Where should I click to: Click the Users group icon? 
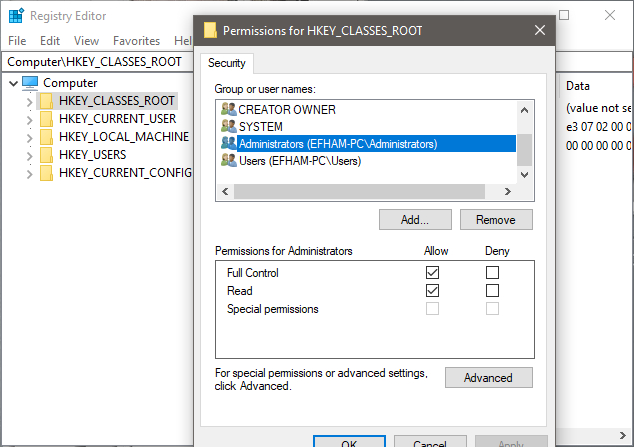tap(228, 160)
